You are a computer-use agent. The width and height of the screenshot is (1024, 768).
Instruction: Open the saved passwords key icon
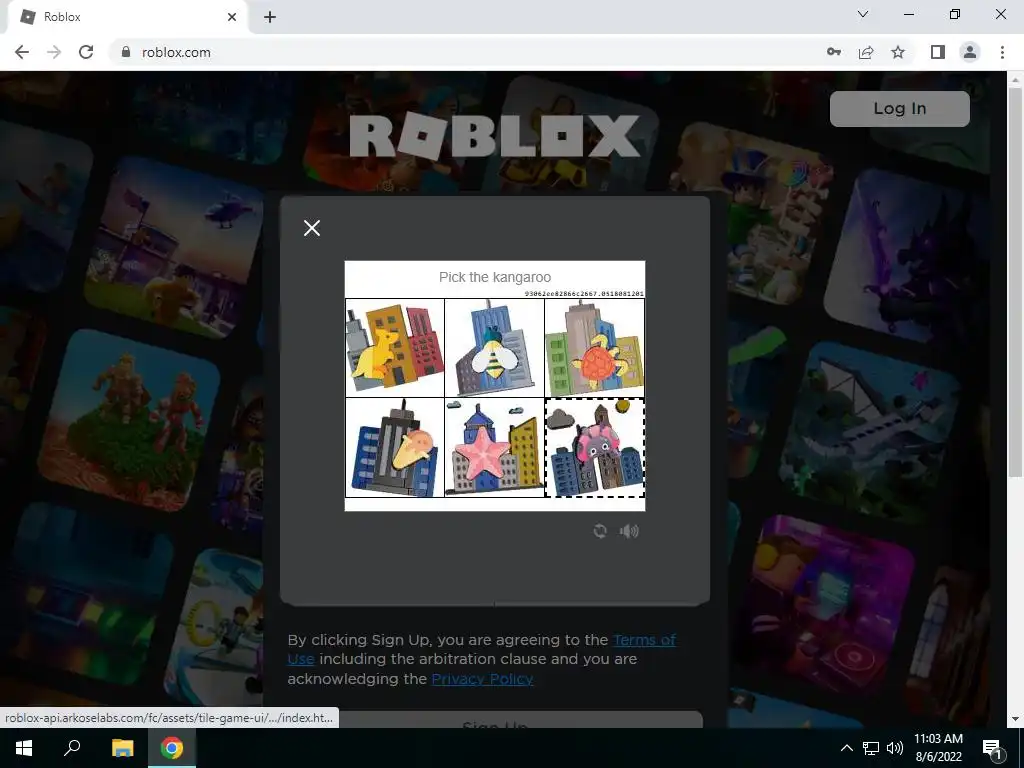click(x=833, y=52)
